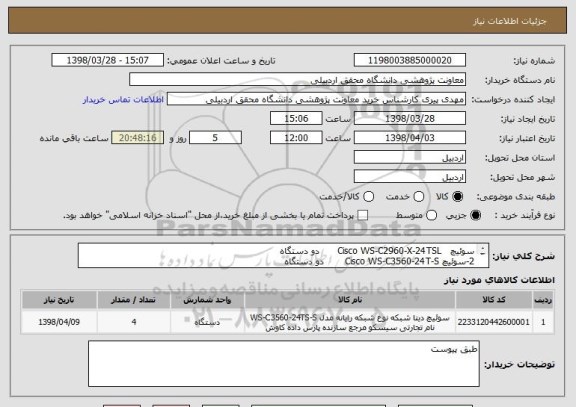Tick the اسناد خزانه اسلامی payment checkbox
The width and height of the screenshot is (576, 407).
click(363, 216)
